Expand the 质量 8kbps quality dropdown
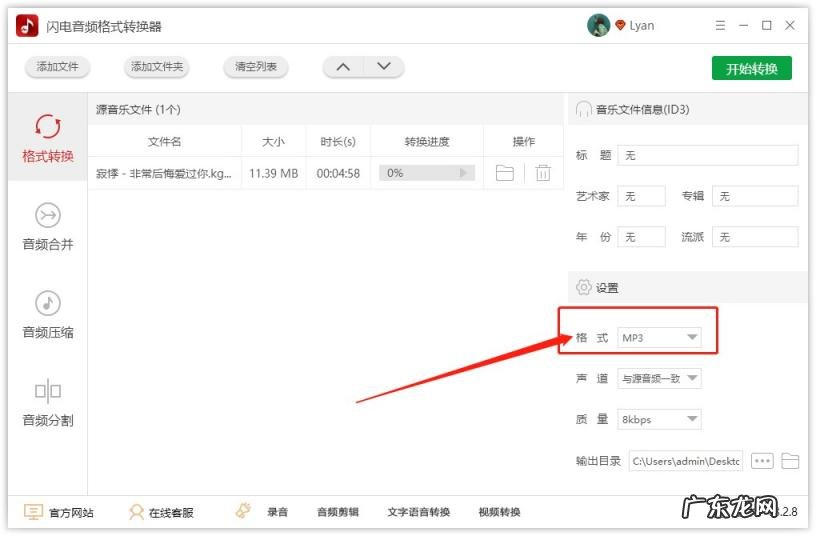The height and width of the screenshot is (536, 816). 659,419
